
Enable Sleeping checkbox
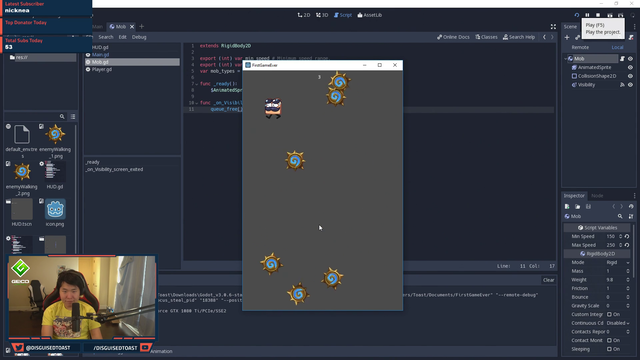click(x=609, y=349)
